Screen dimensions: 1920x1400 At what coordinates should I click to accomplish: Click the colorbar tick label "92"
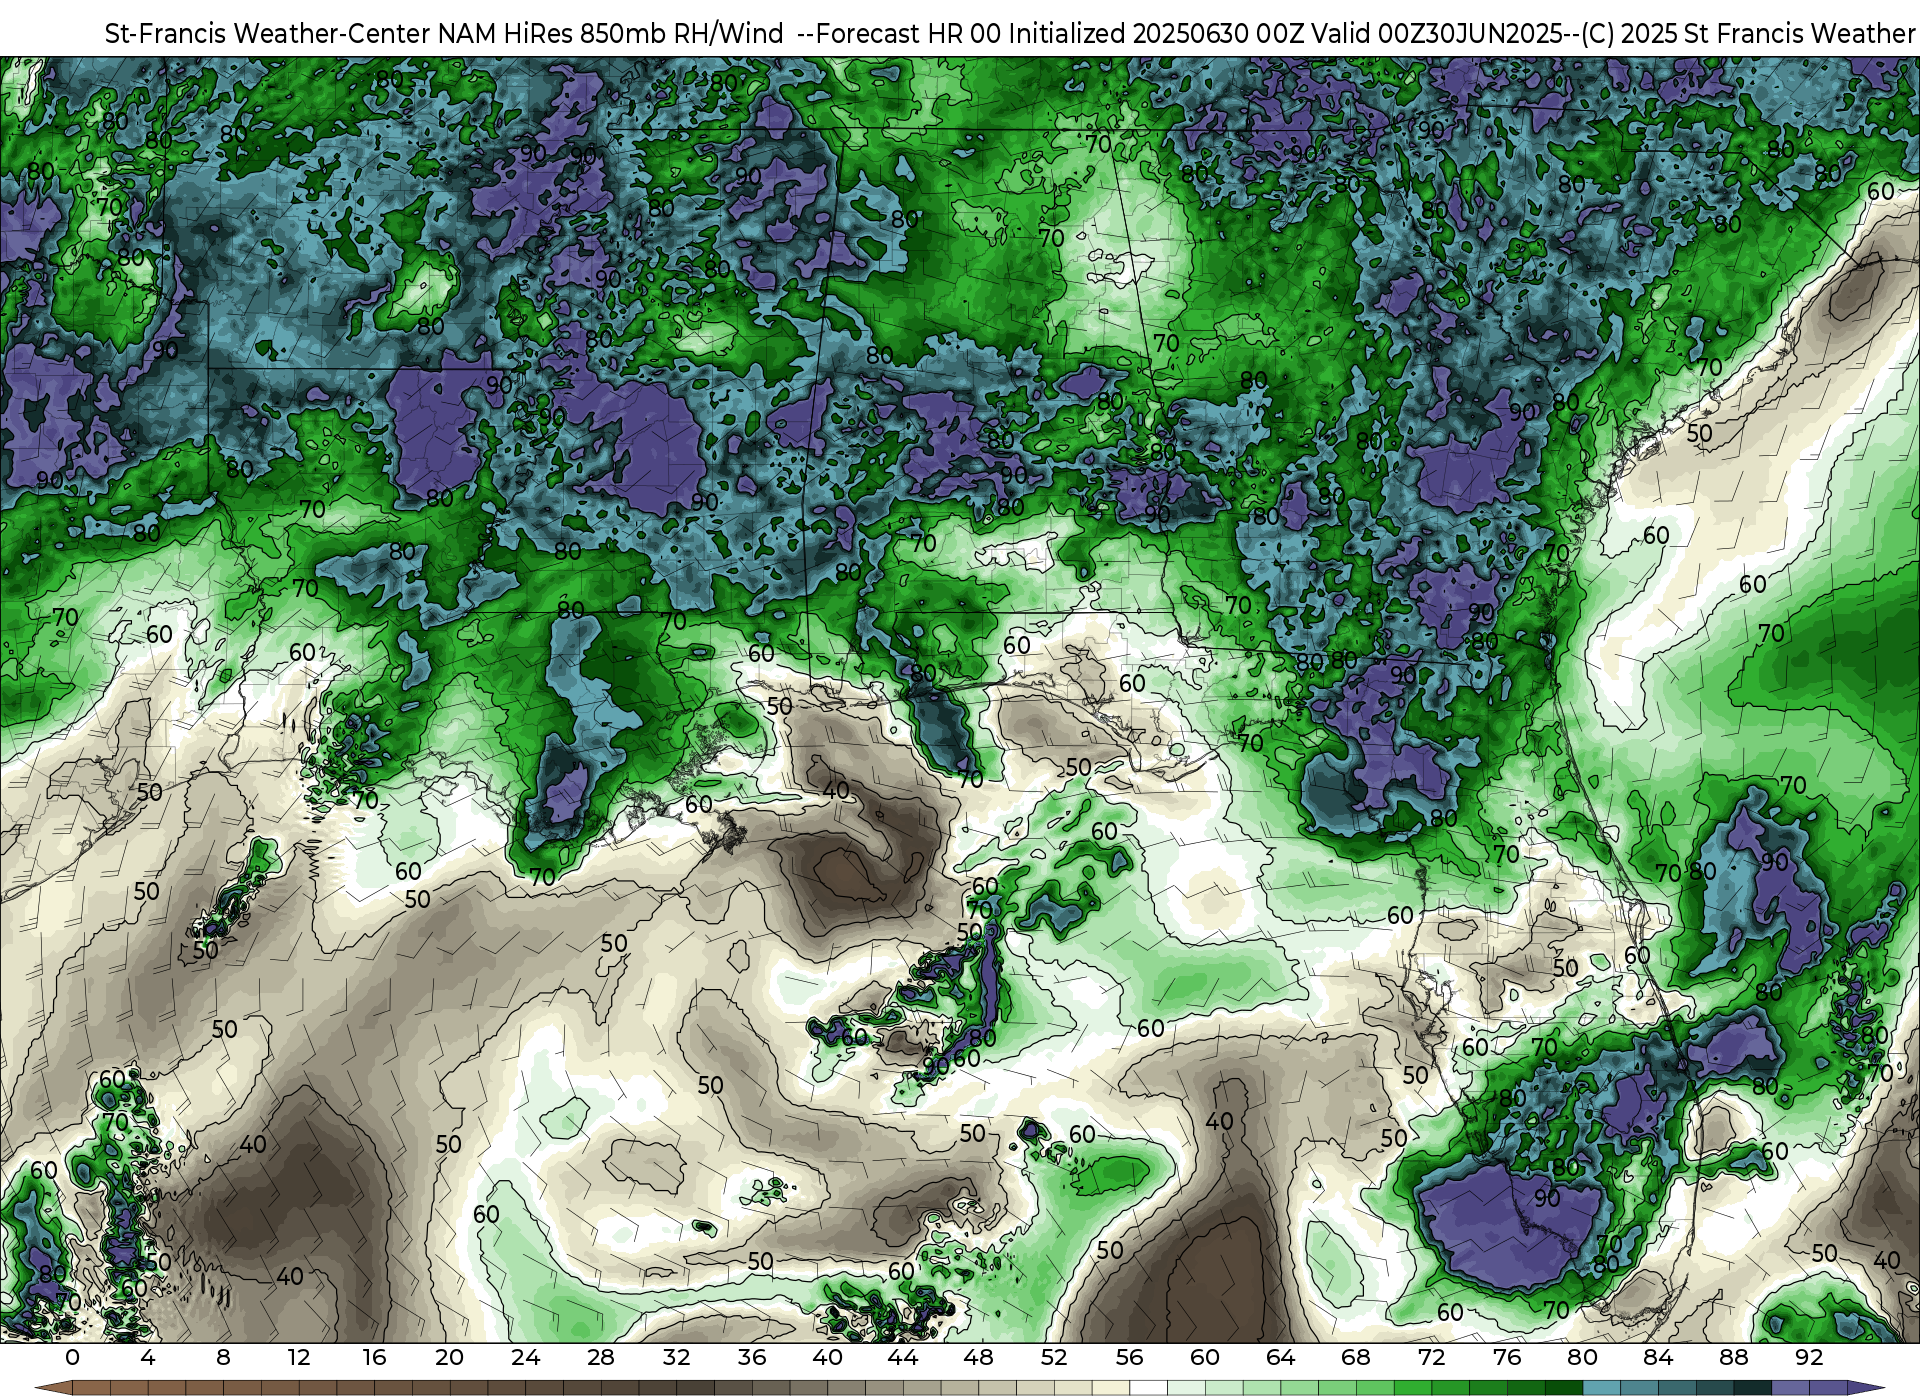point(1809,1358)
